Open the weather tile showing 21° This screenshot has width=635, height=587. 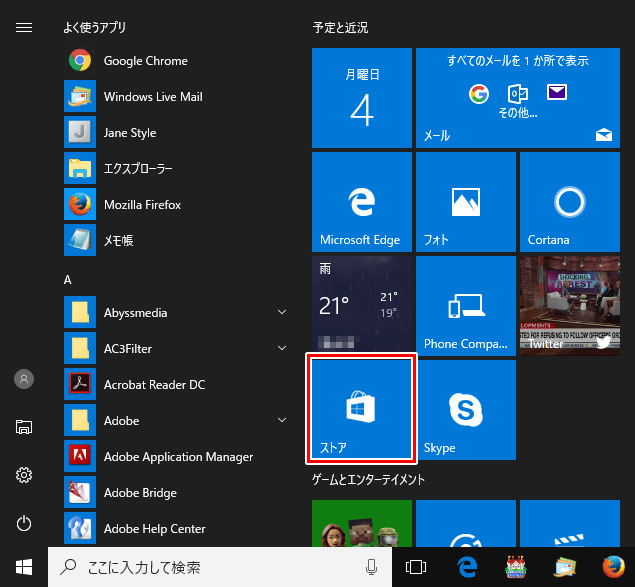click(x=362, y=306)
